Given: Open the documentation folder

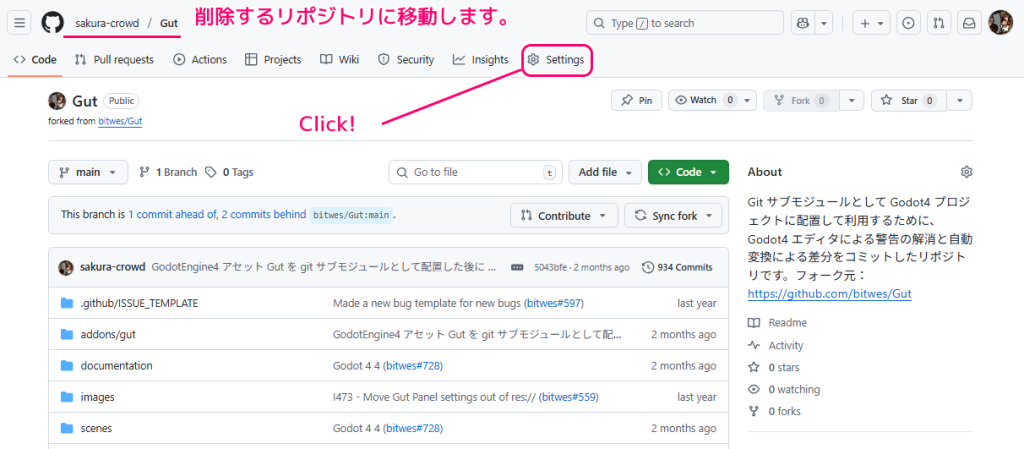Looking at the screenshot, I should click(116, 365).
